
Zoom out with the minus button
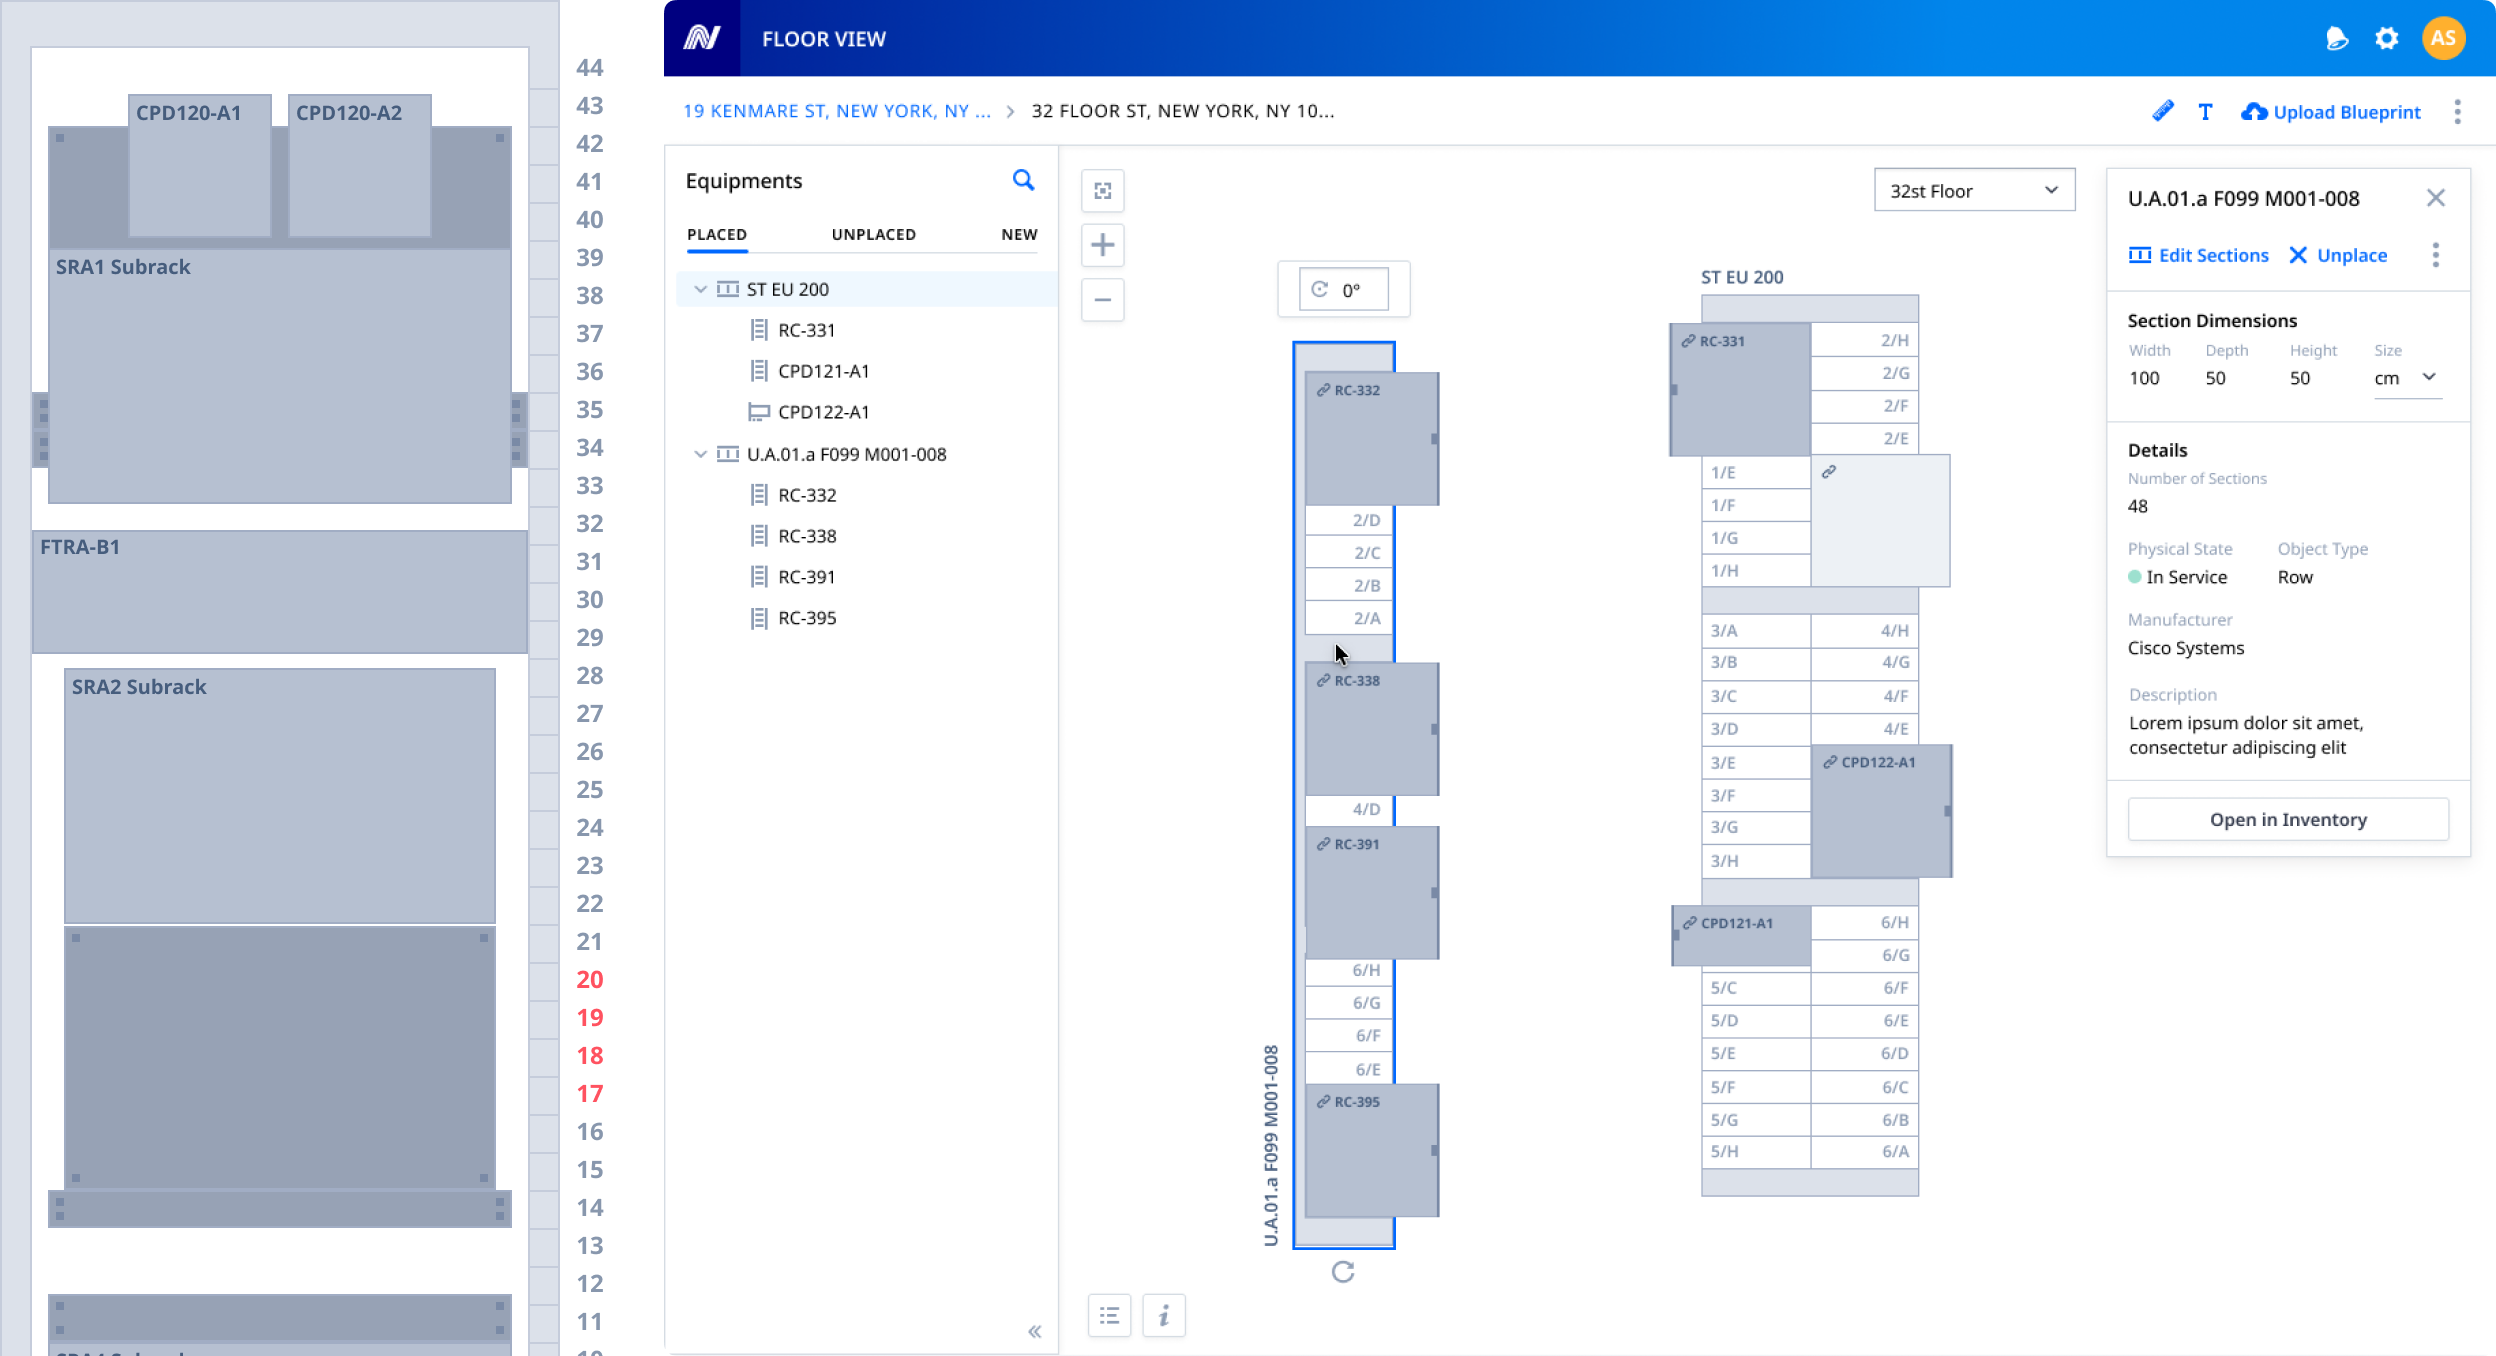tap(1103, 300)
